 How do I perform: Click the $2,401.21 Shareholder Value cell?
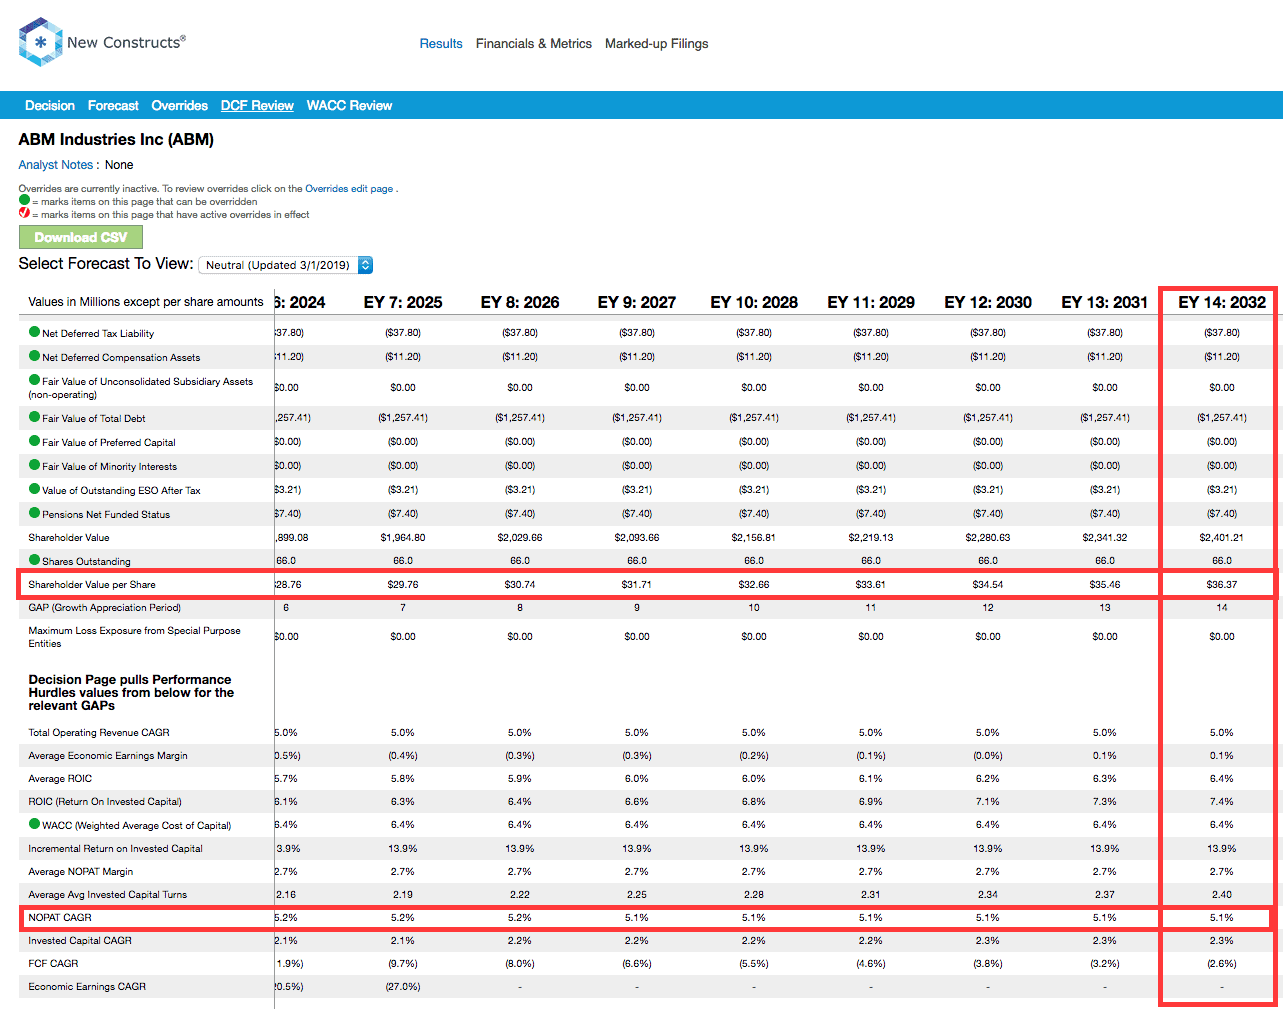(1222, 538)
